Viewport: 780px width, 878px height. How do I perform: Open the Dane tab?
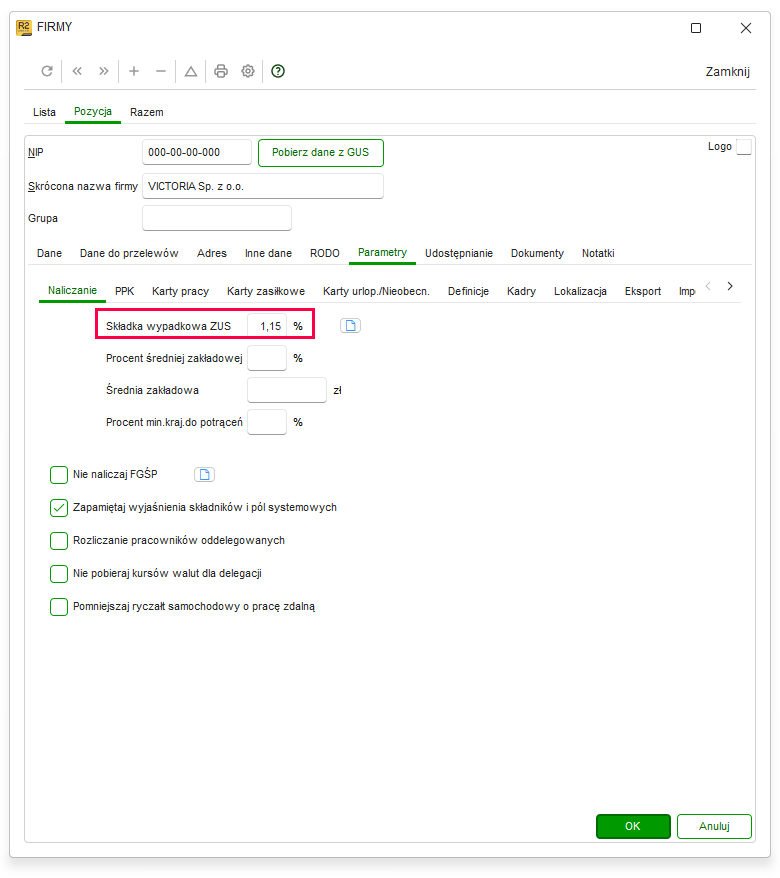(x=49, y=253)
